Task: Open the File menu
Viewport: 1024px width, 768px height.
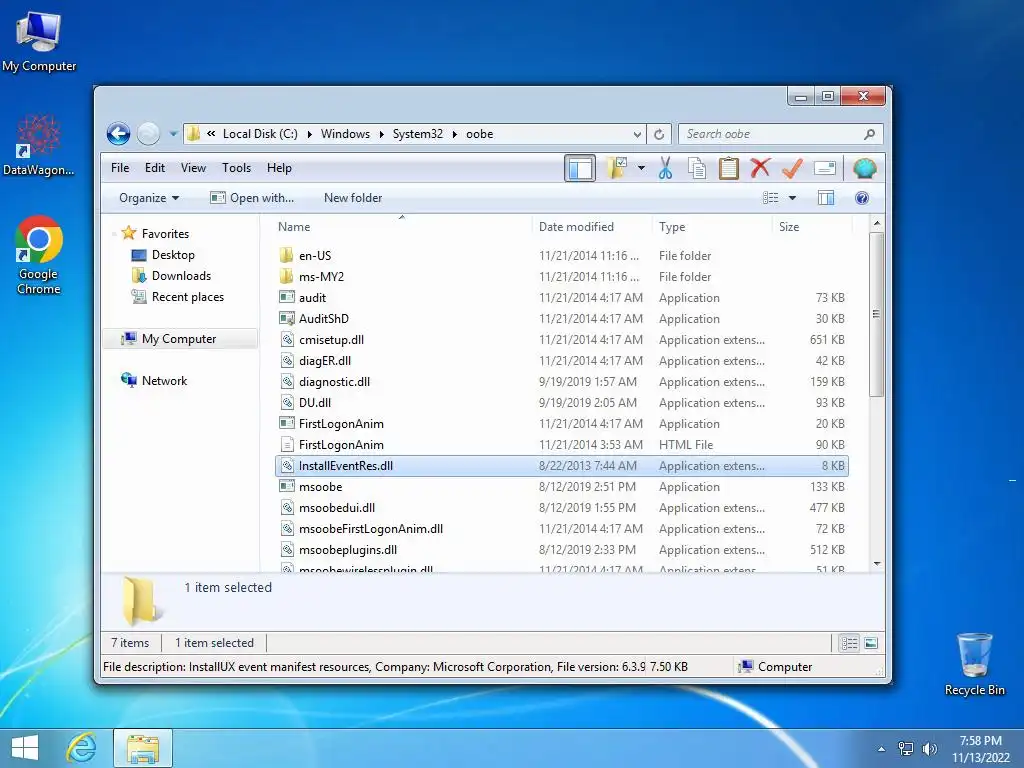Action: tap(120, 168)
